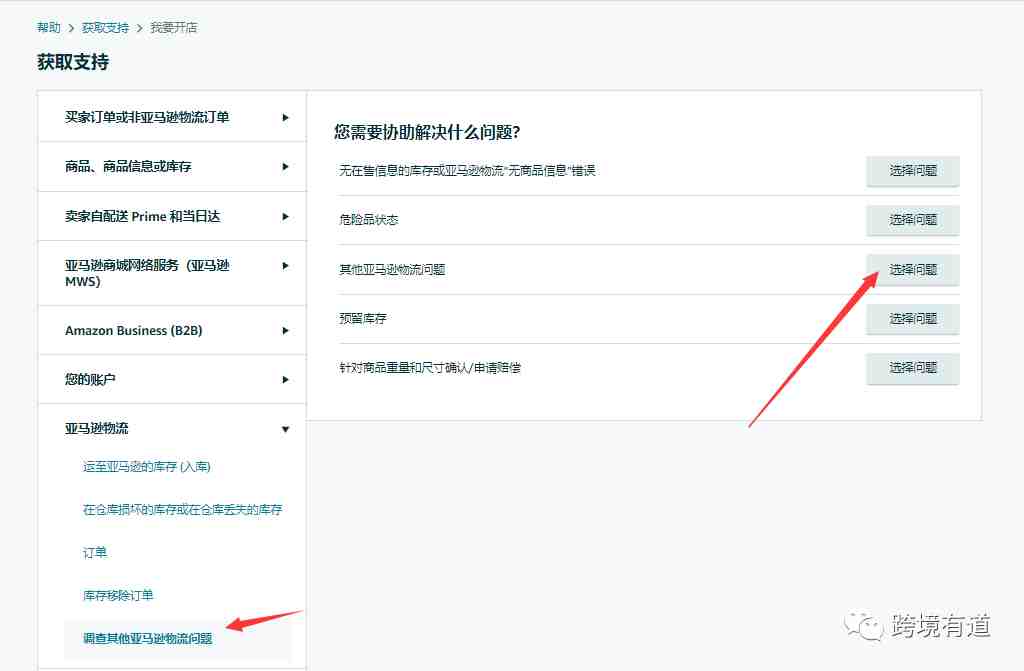
Task: Select the 库存移除订单 sub-item
Action: pyautogui.click(x=118, y=595)
